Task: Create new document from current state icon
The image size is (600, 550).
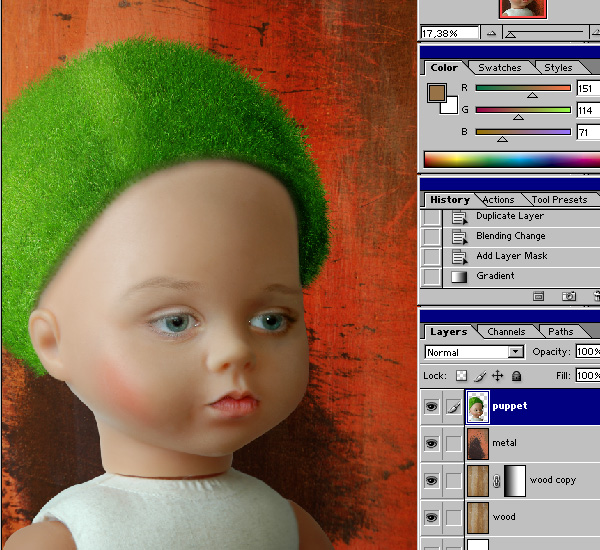Action: [x=538, y=296]
